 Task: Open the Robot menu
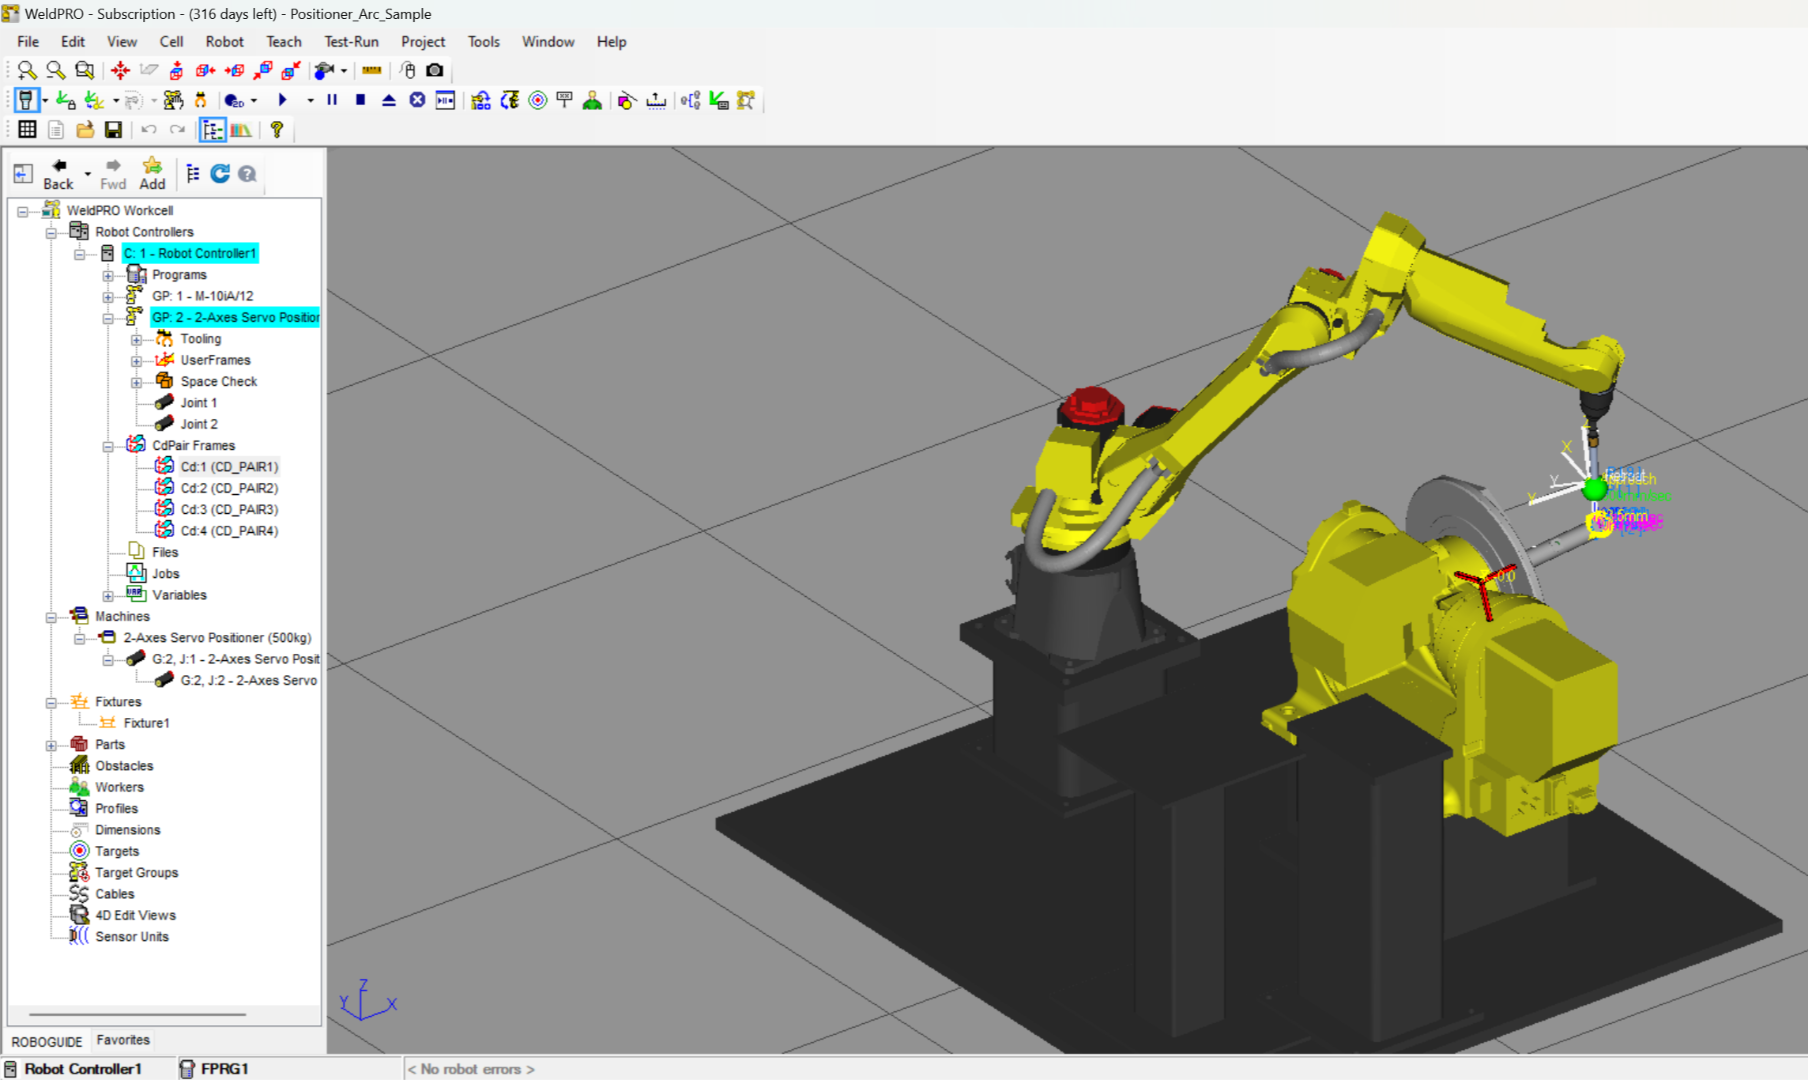224,42
